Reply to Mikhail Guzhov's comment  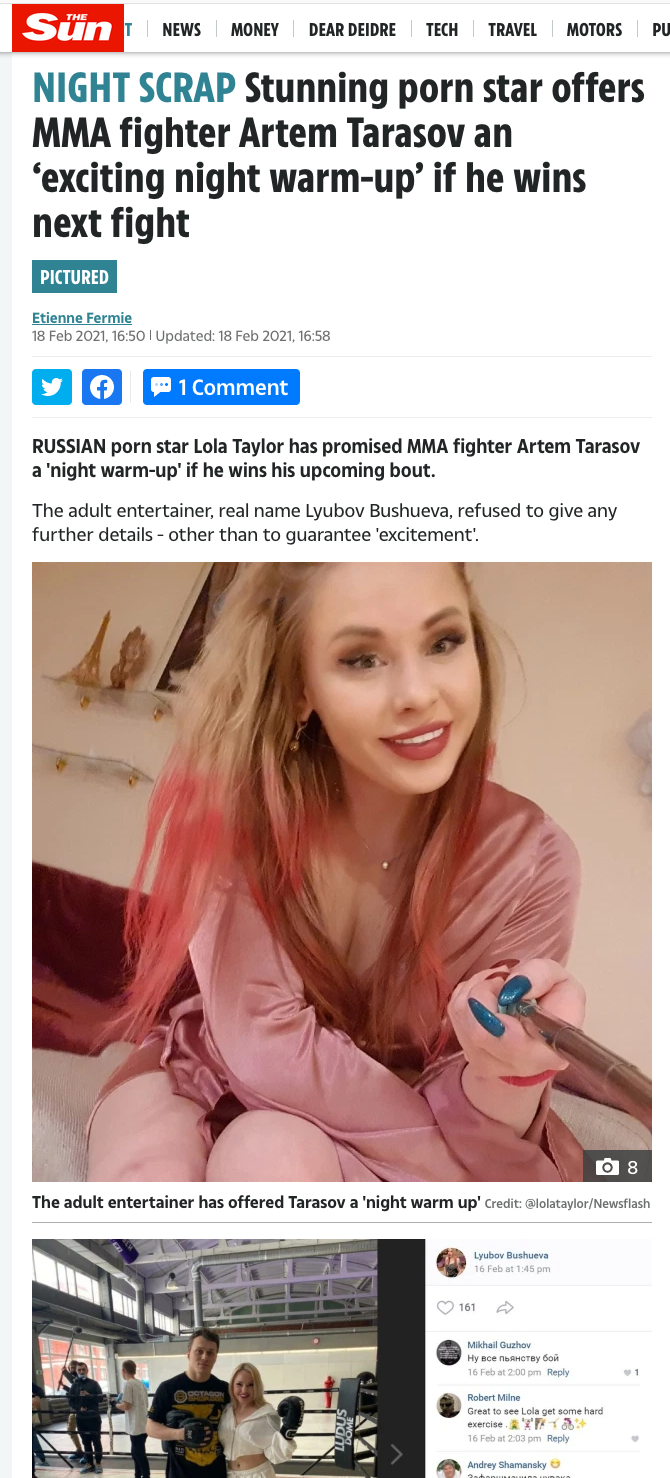(x=558, y=1372)
